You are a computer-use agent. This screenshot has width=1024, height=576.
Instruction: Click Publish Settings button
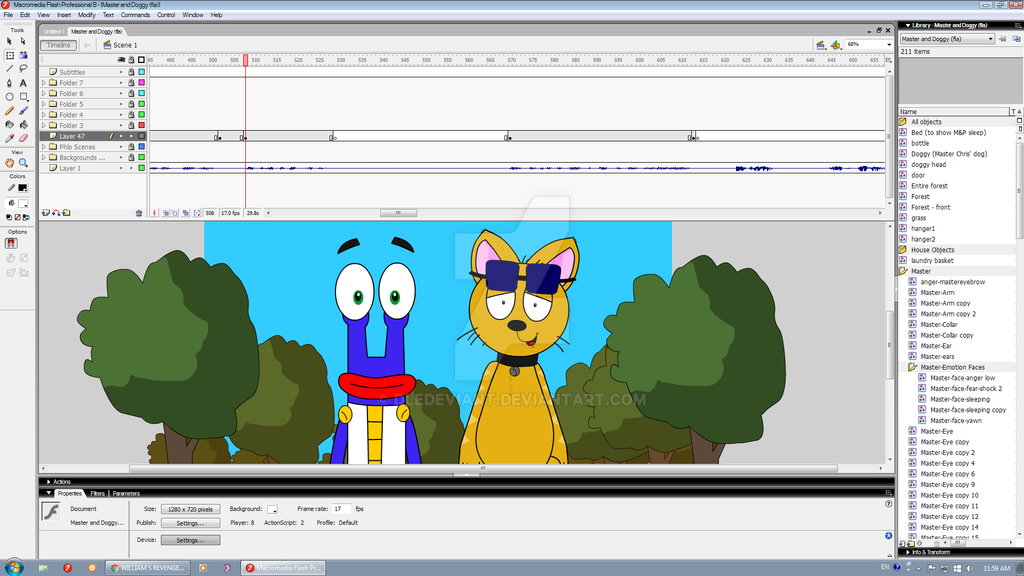tap(190, 523)
